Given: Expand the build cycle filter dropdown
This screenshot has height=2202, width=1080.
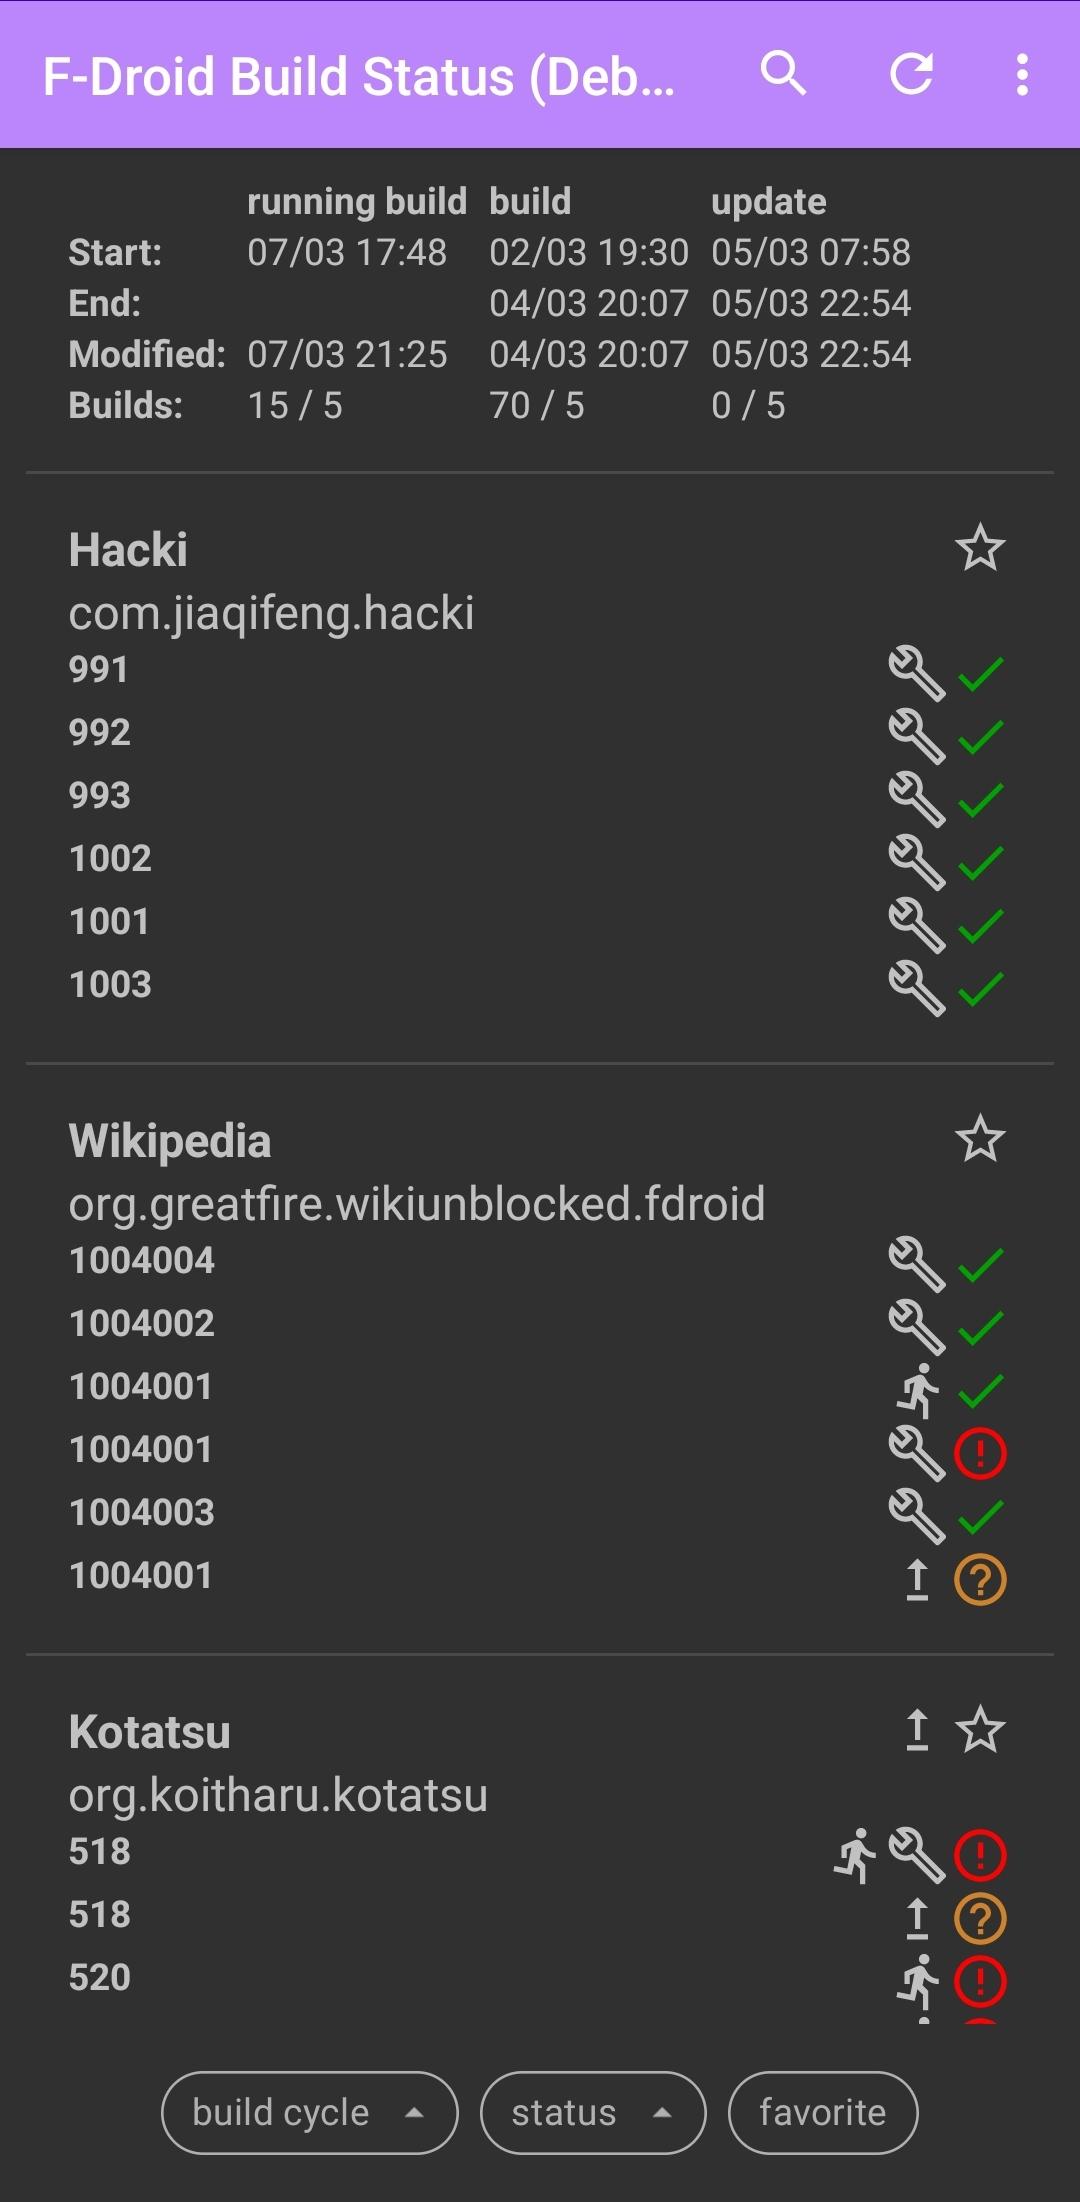Looking at the screenshot, I should pos(309,2112).
